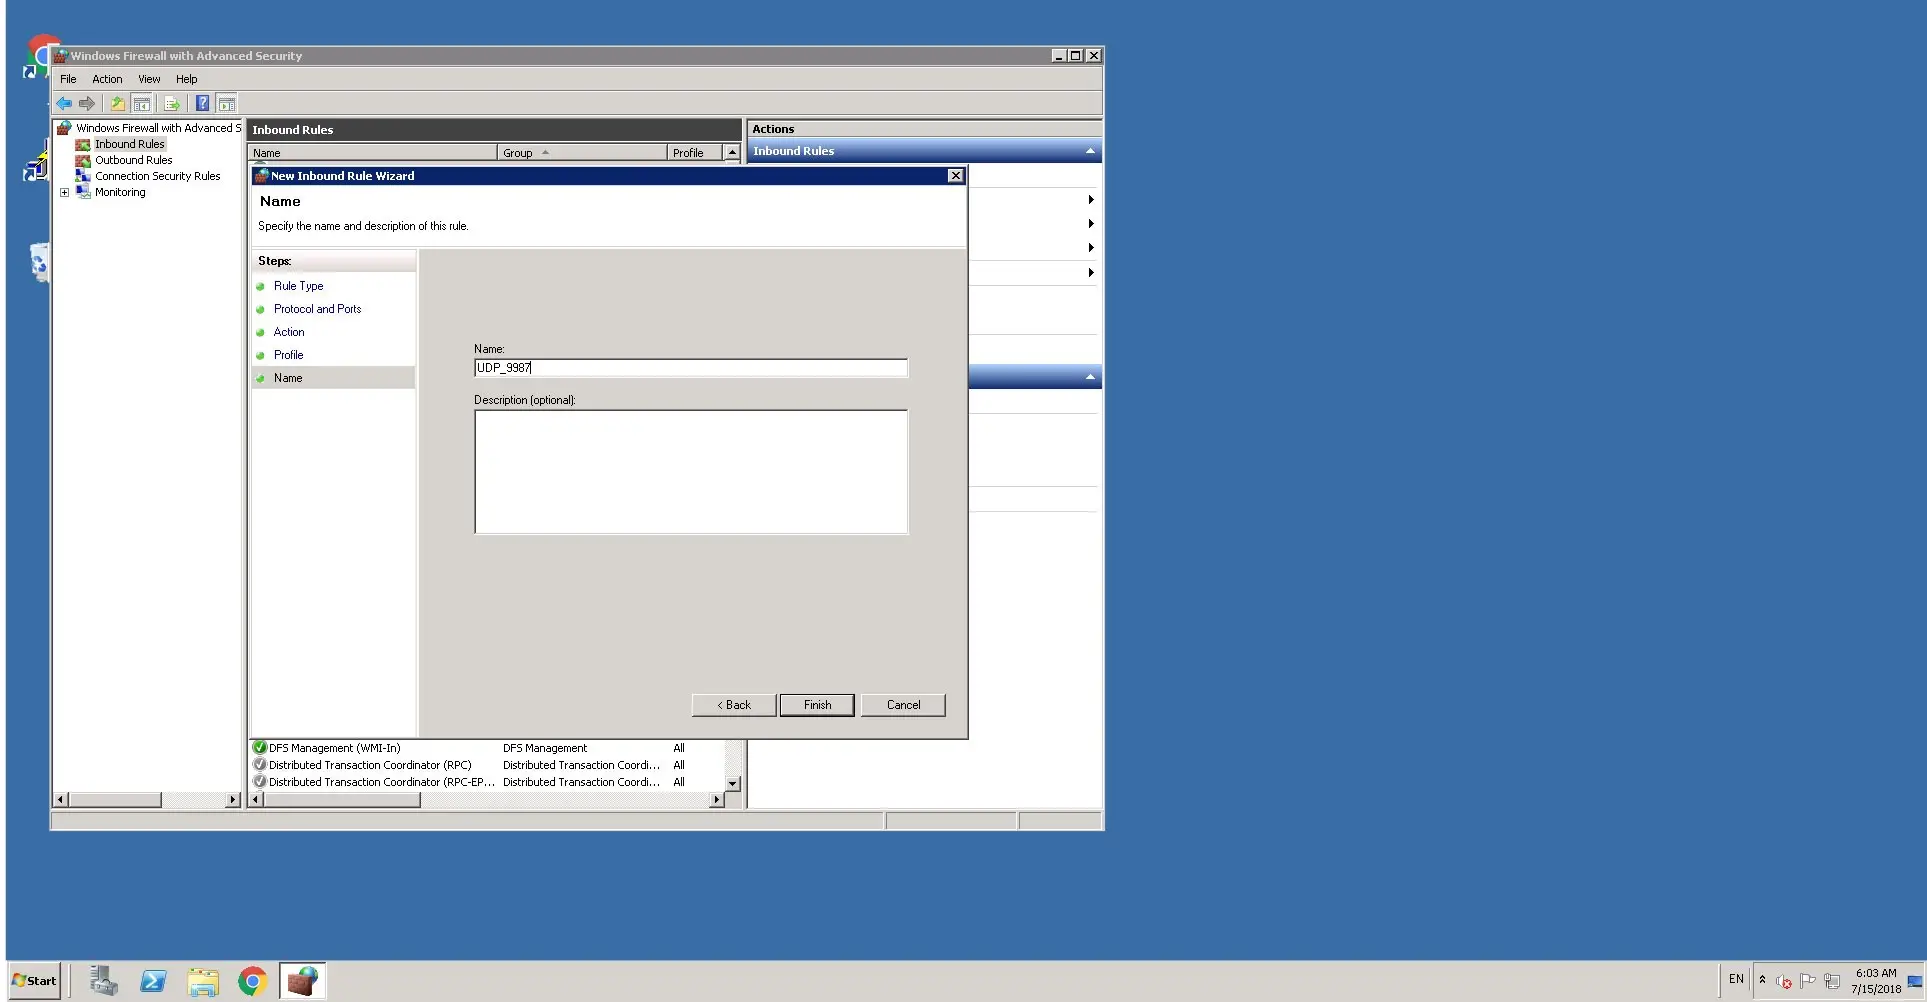Toggle the Show/Hide Console Tree toolbar icon
The image size is (1927, 1002).
[142, 103]
